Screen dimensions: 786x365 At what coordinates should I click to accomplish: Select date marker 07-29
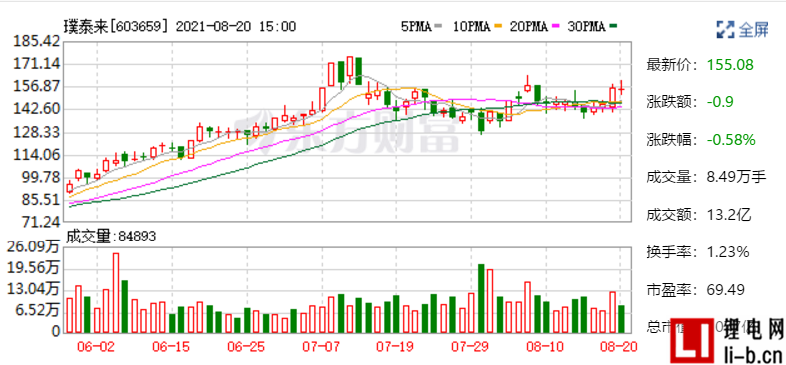point(470,347)
